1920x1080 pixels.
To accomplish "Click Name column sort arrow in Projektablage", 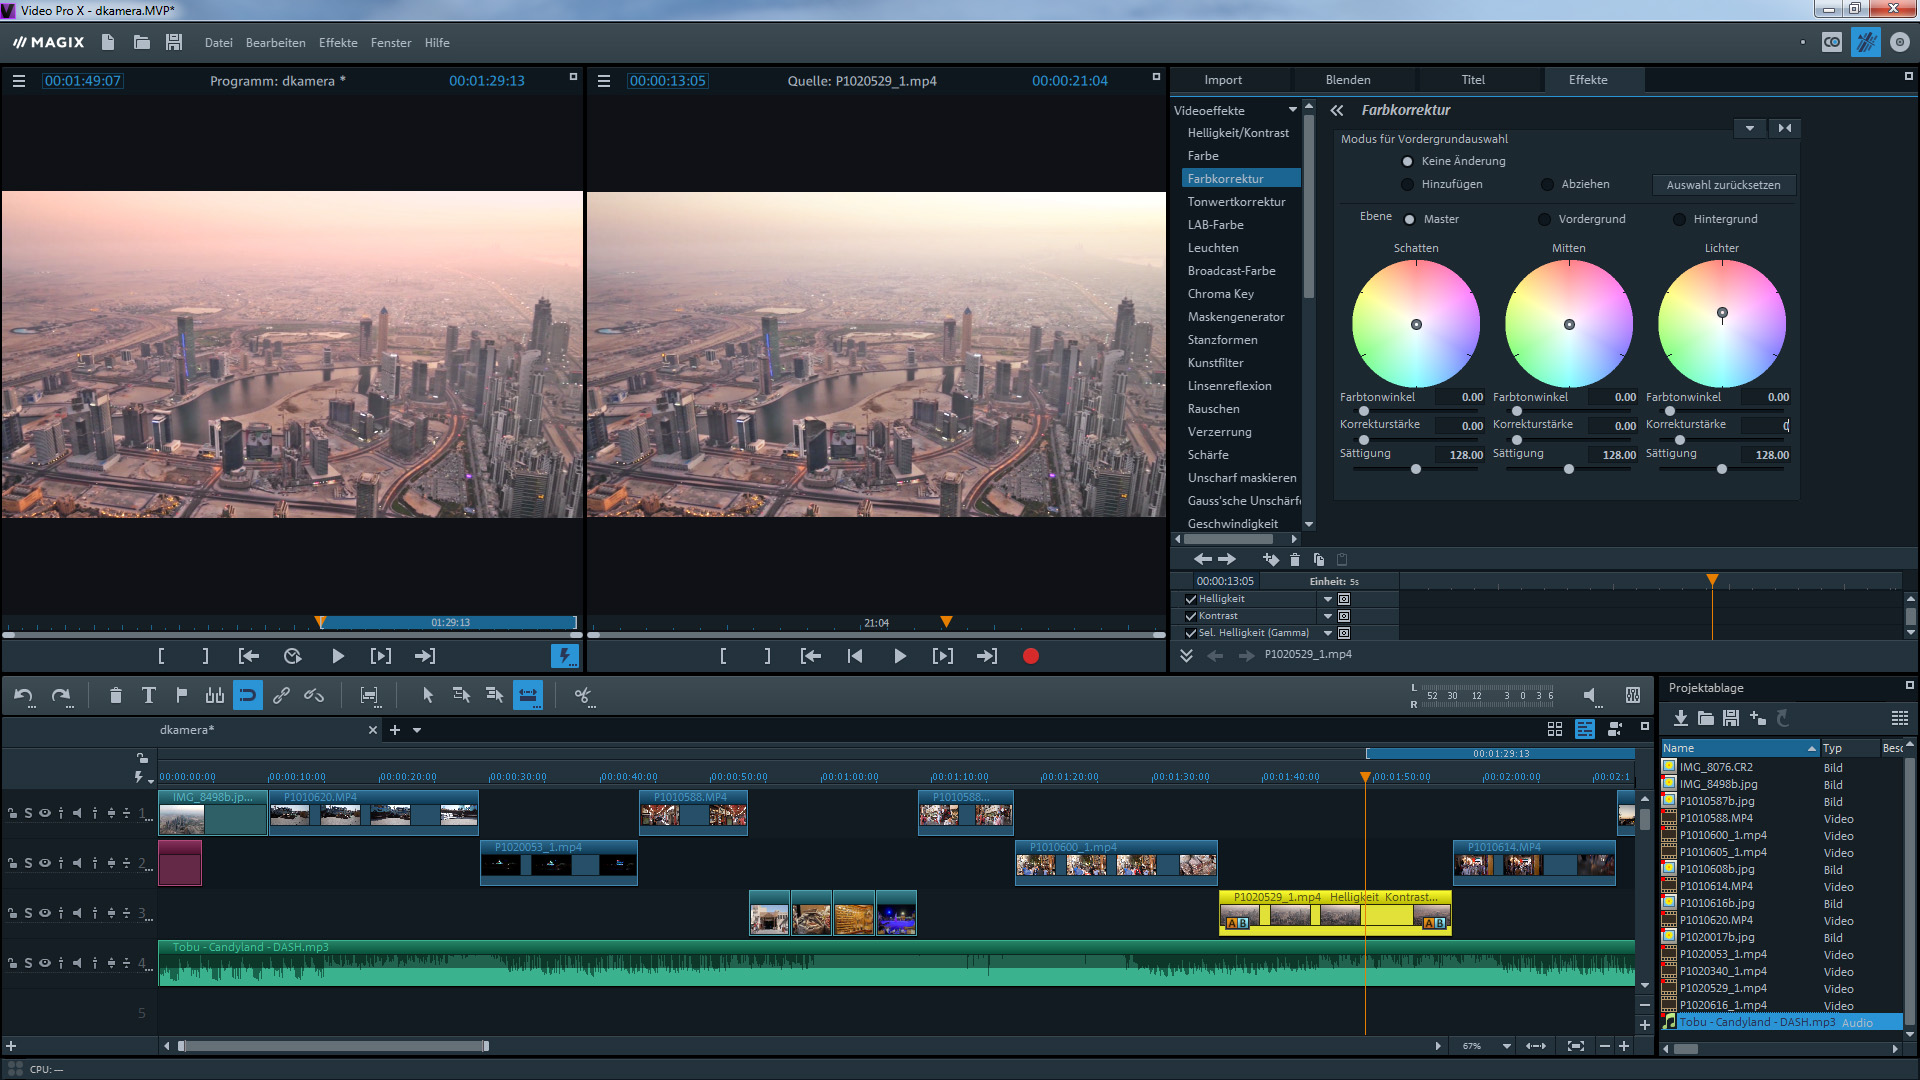I will point(1811,748).
